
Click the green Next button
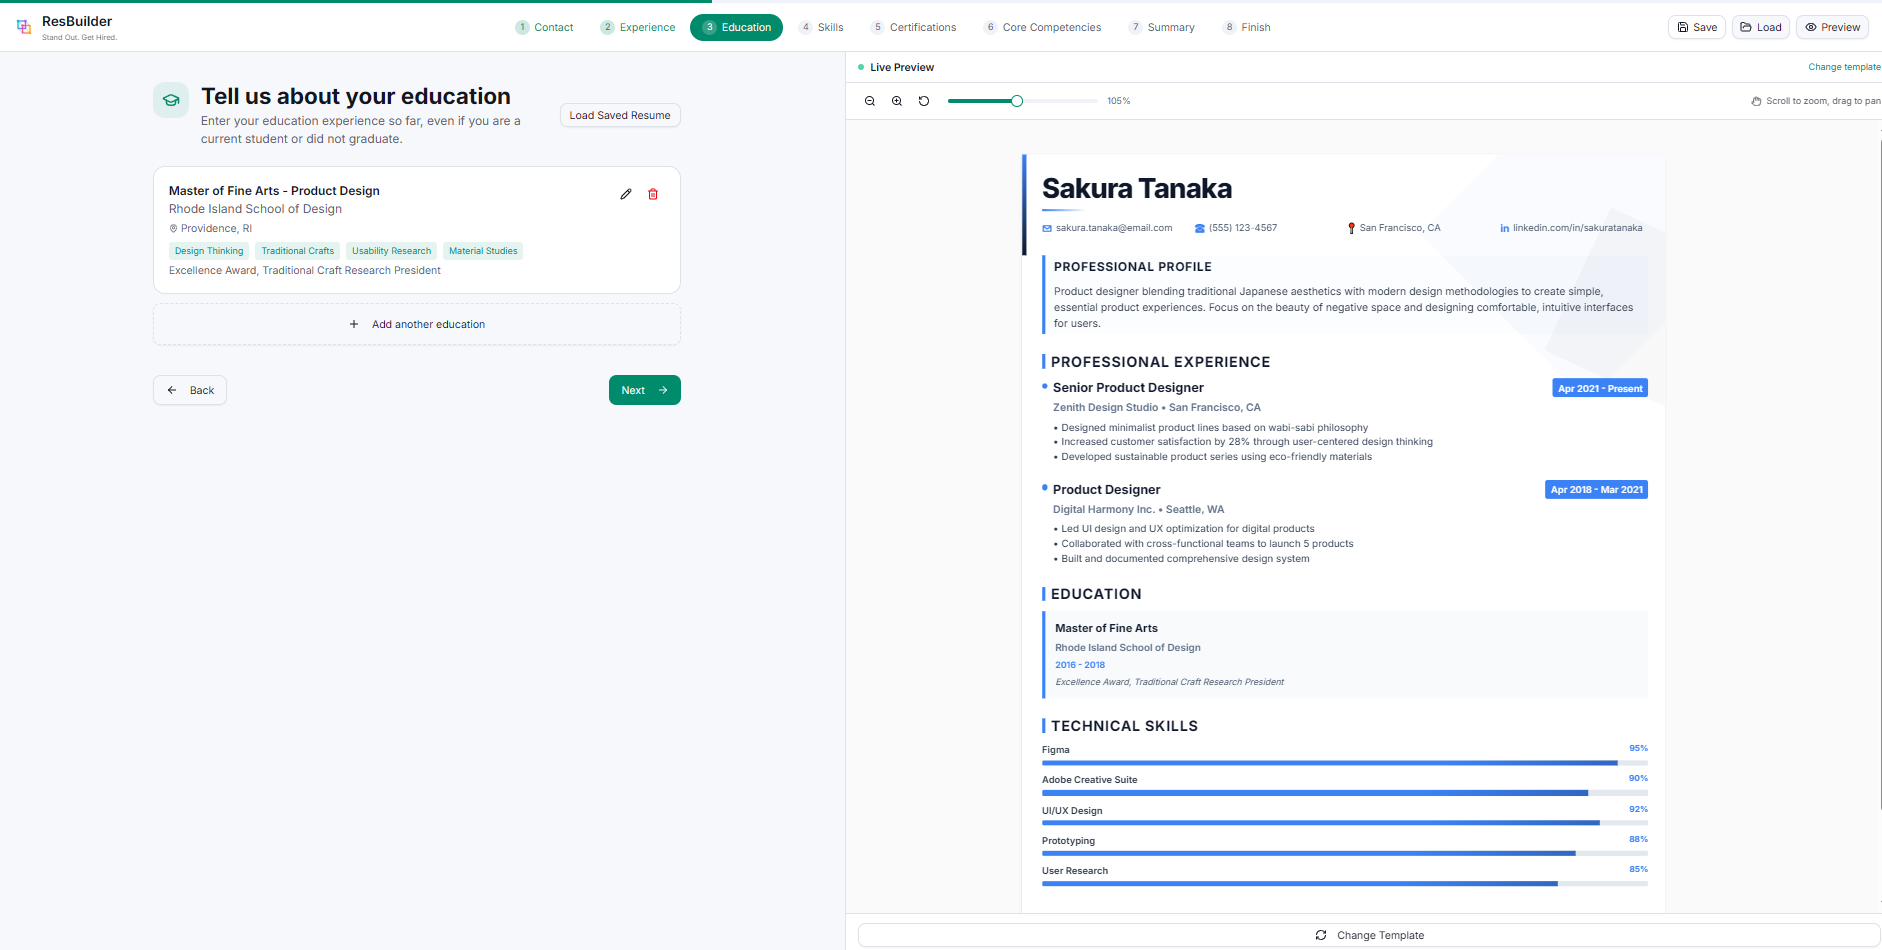[x=644, y=390]
